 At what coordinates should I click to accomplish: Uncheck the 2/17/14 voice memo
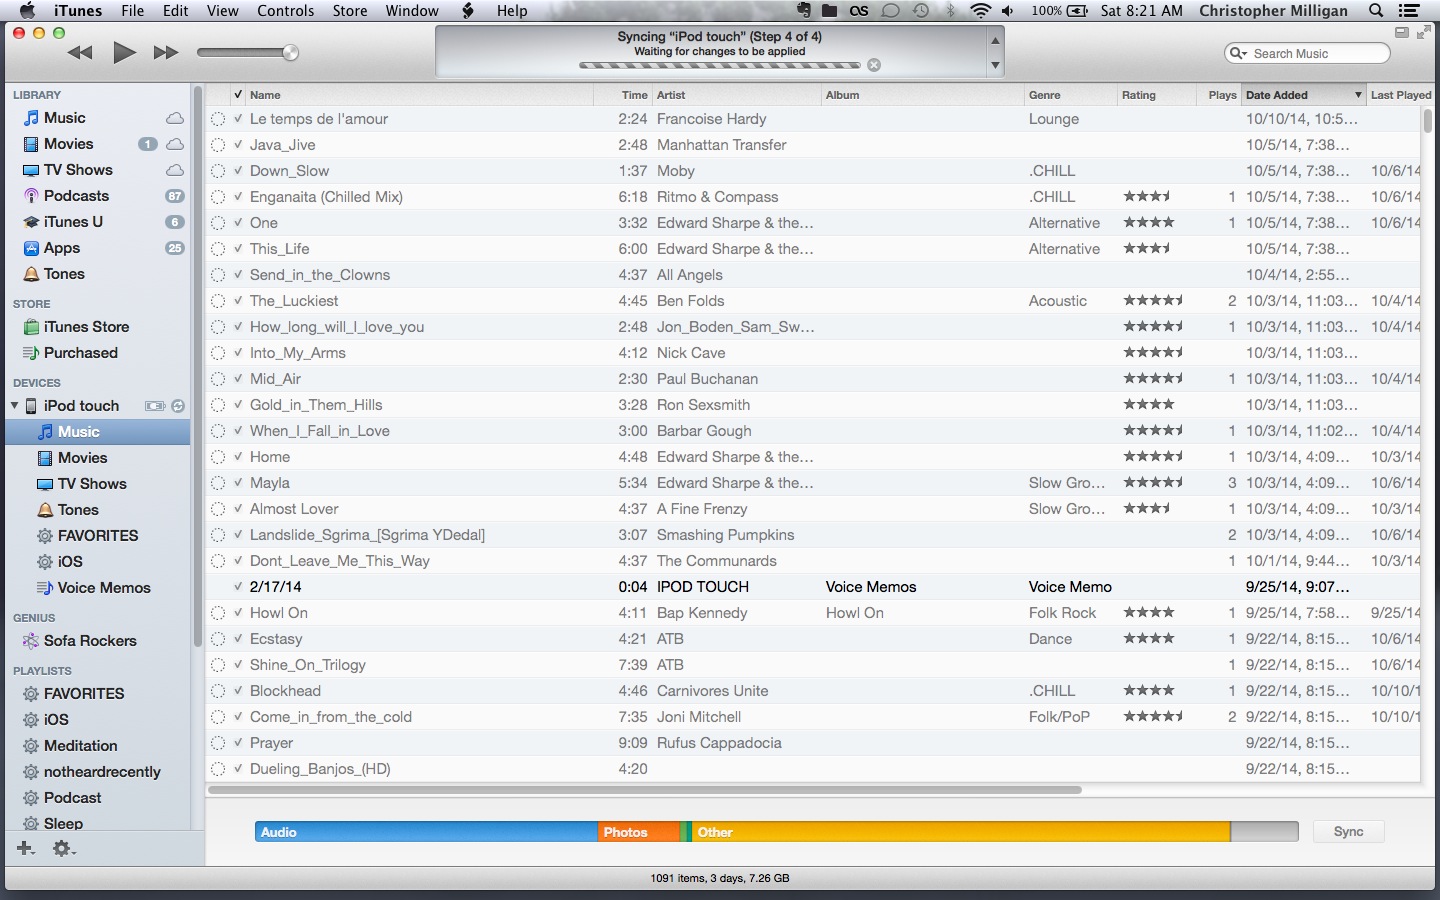click(x=238, y=587)
